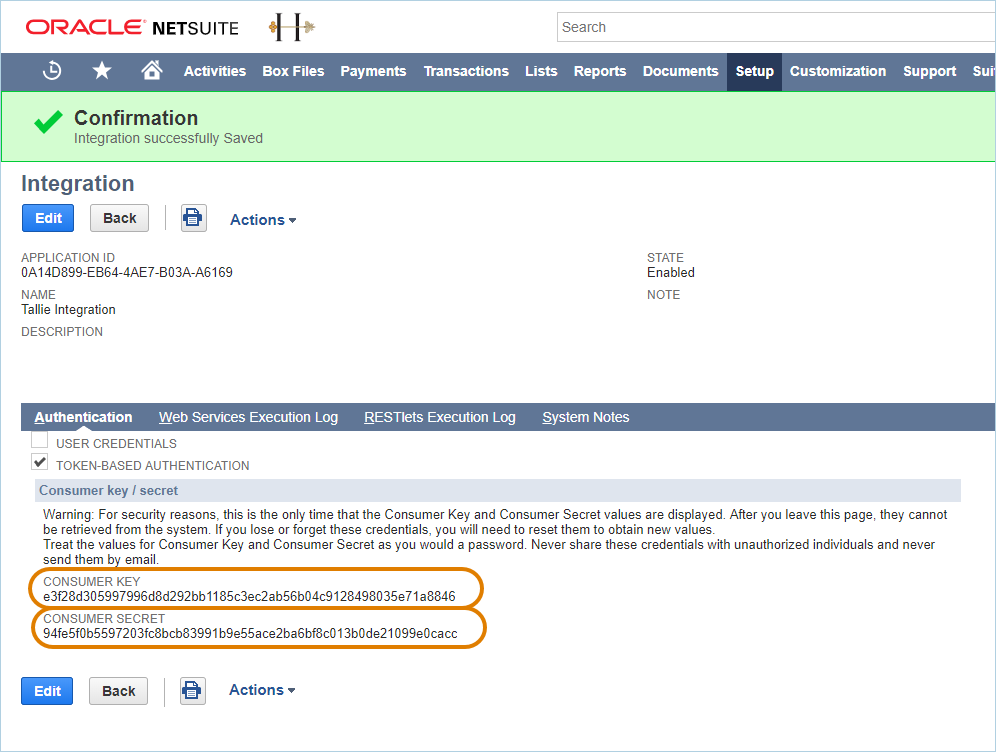Open the System Notes tab

click(586, 417)
